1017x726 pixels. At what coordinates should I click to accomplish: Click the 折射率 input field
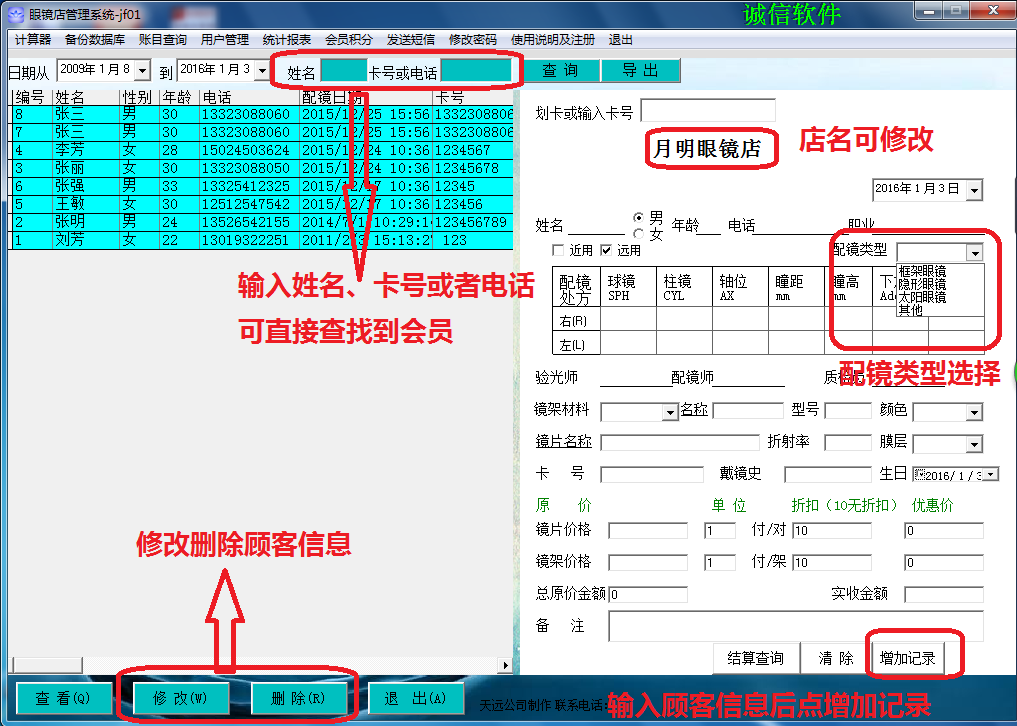pos(848,442)
